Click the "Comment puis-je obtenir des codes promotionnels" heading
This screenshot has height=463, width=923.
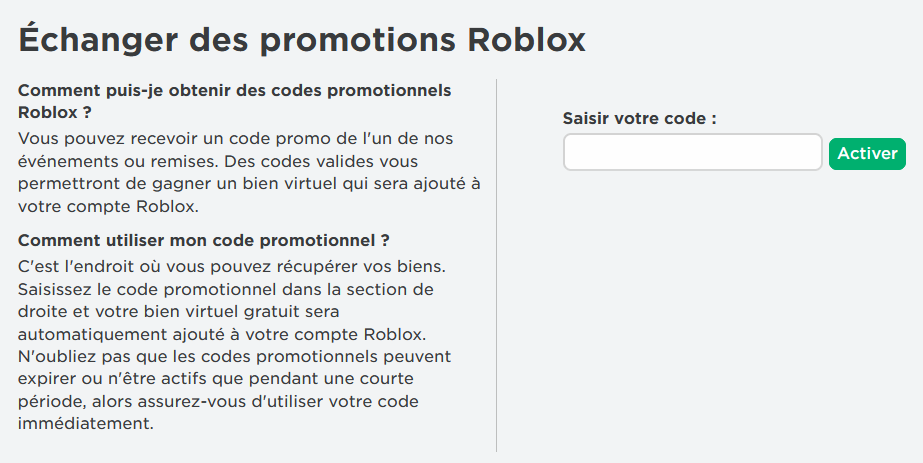click(x=234, y=90)
